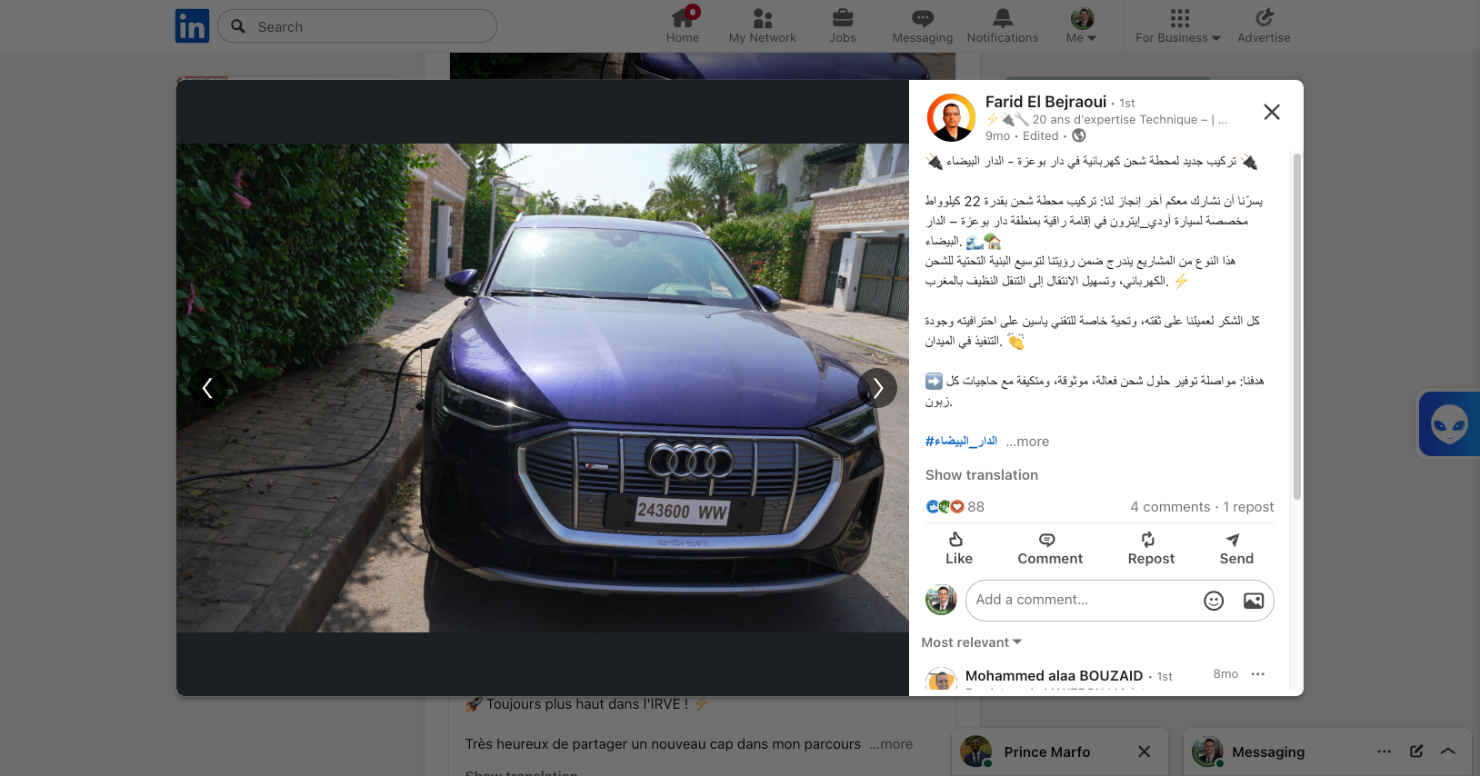Click the Comment speech bubble icon
Screen dimensions: 1480x776
pyautogui.click(x=1048, y=540)
